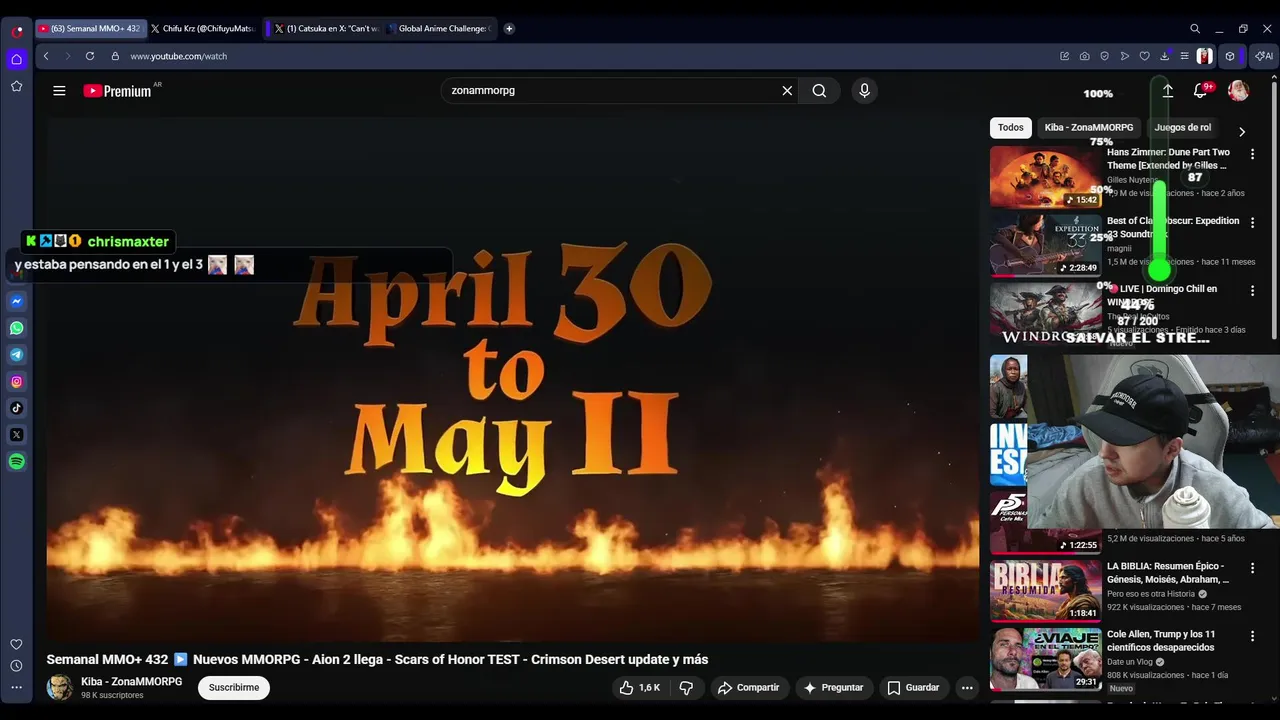Dislike the video
This screenshot has height=720, width=1280.
click(687, 688)
